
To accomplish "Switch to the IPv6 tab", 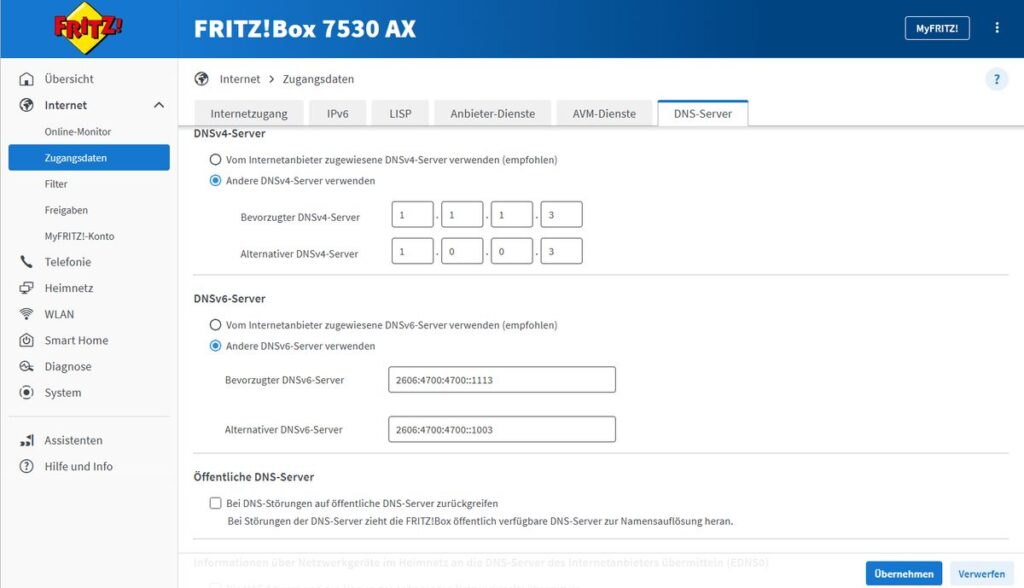I will (x=338, y=113).
